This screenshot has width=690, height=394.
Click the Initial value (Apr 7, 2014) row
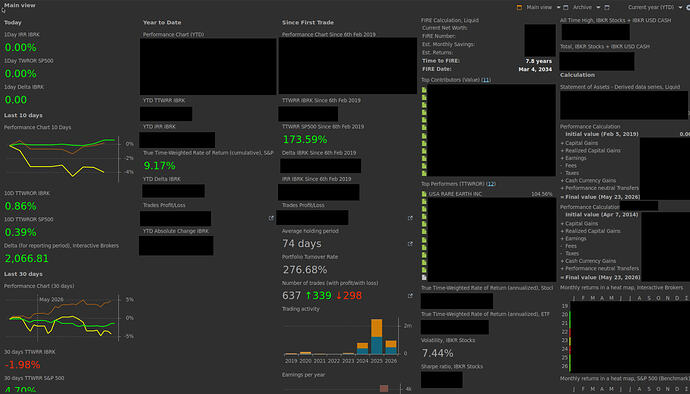coord(602,215)
